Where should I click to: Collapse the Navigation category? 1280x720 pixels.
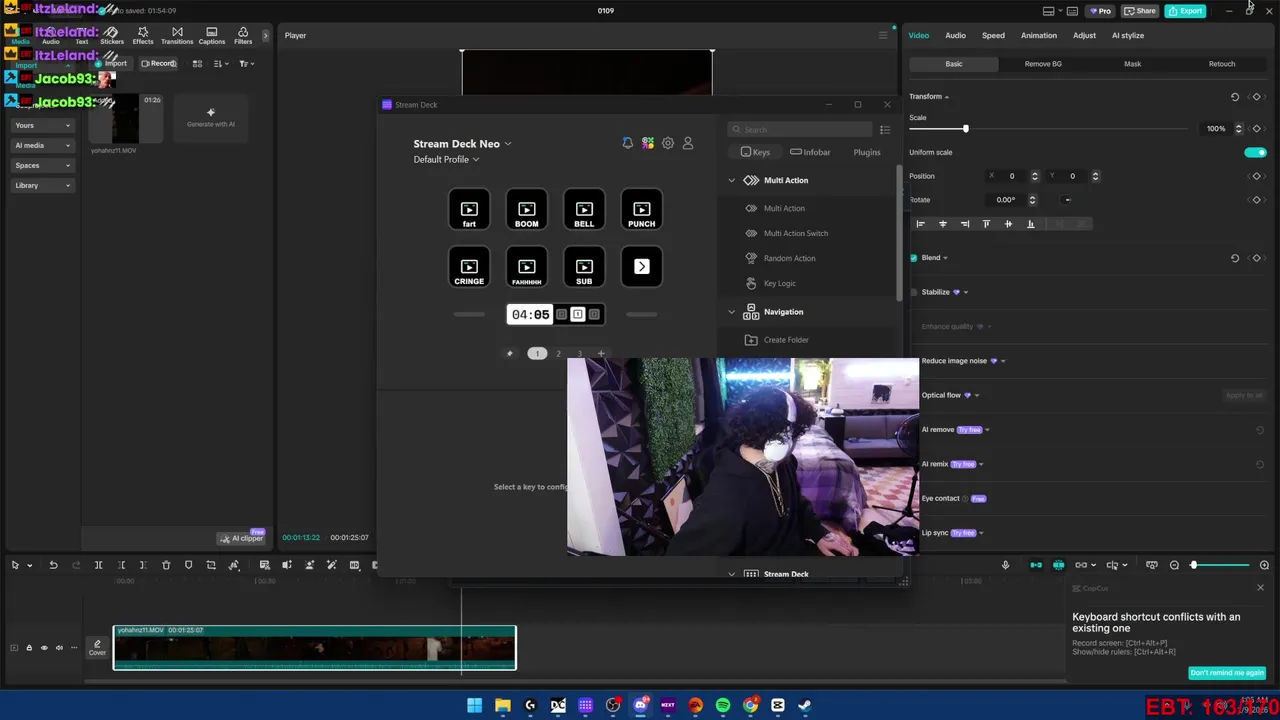click(731, 312)
